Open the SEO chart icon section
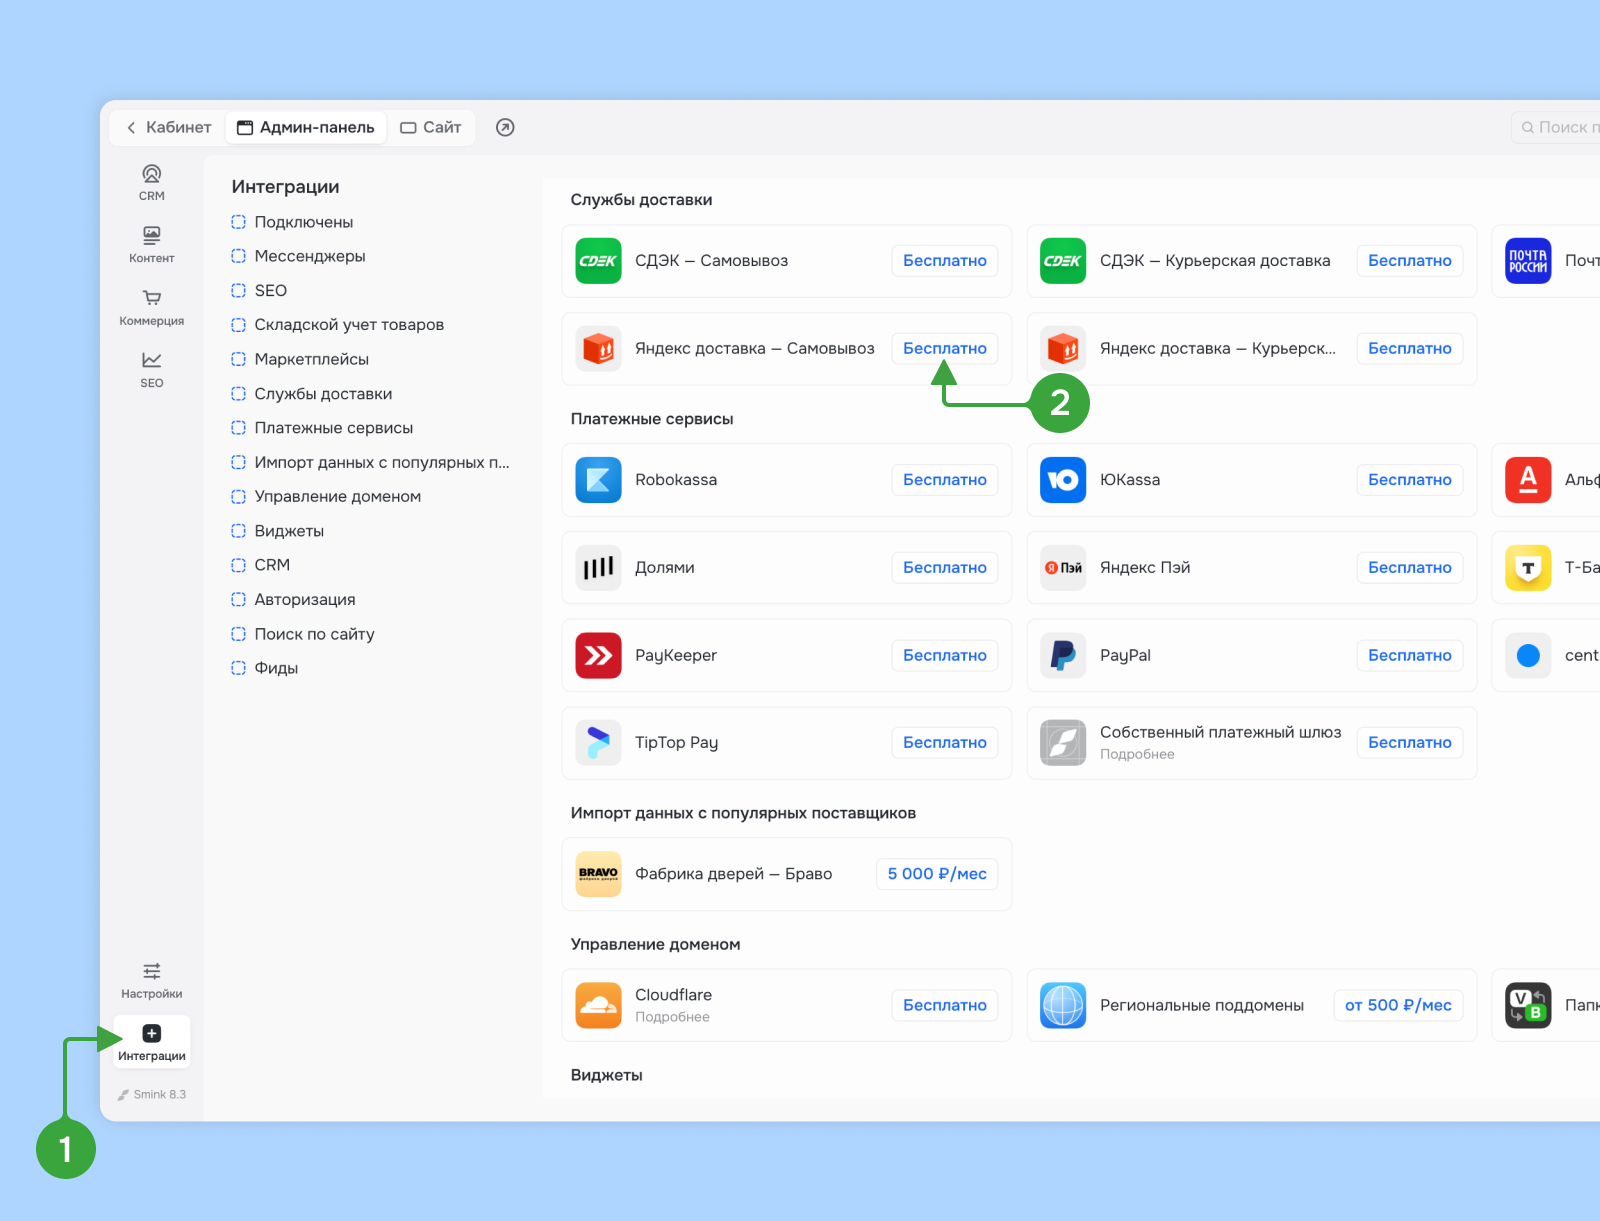Screen dimensions: 1600x1221 click(152, 370)
